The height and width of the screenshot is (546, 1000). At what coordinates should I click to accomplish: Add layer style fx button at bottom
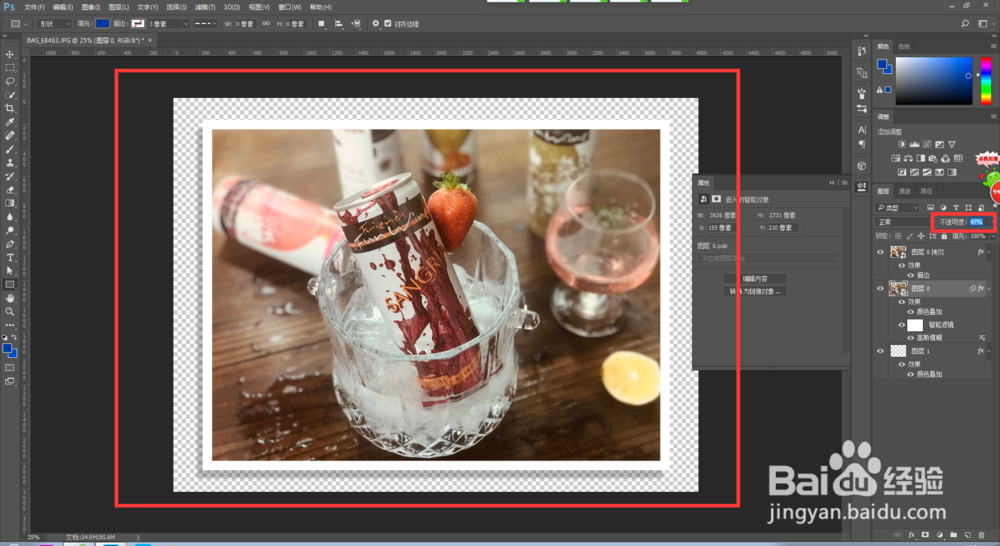[911, 535]
